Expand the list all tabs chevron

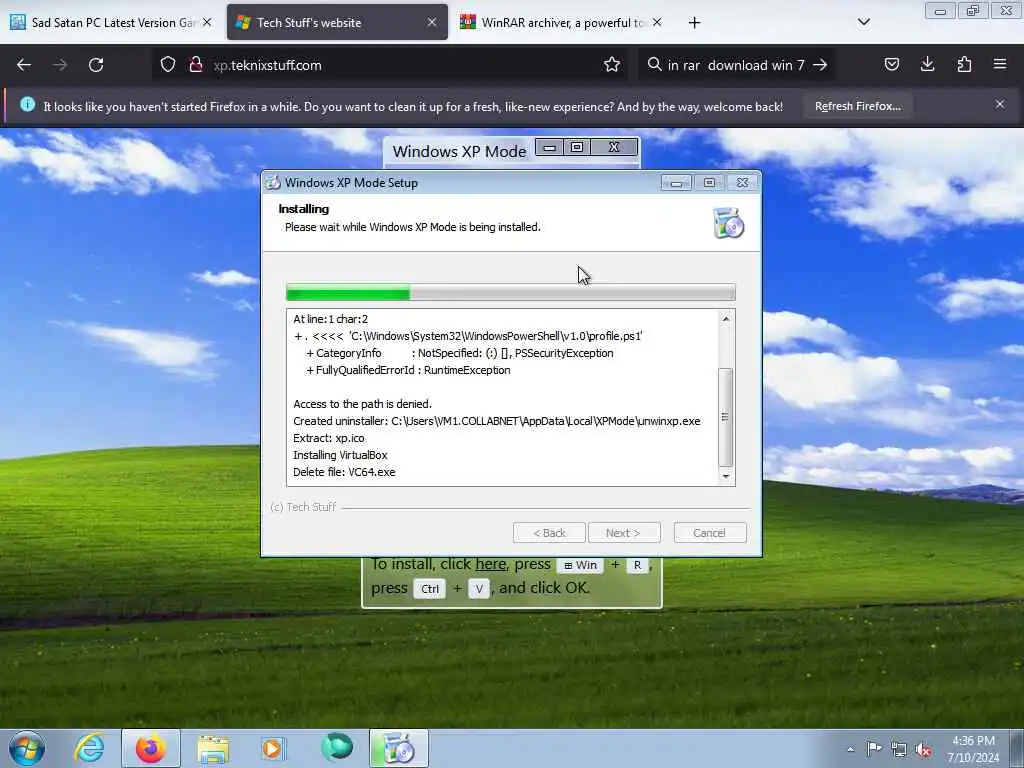863,22
